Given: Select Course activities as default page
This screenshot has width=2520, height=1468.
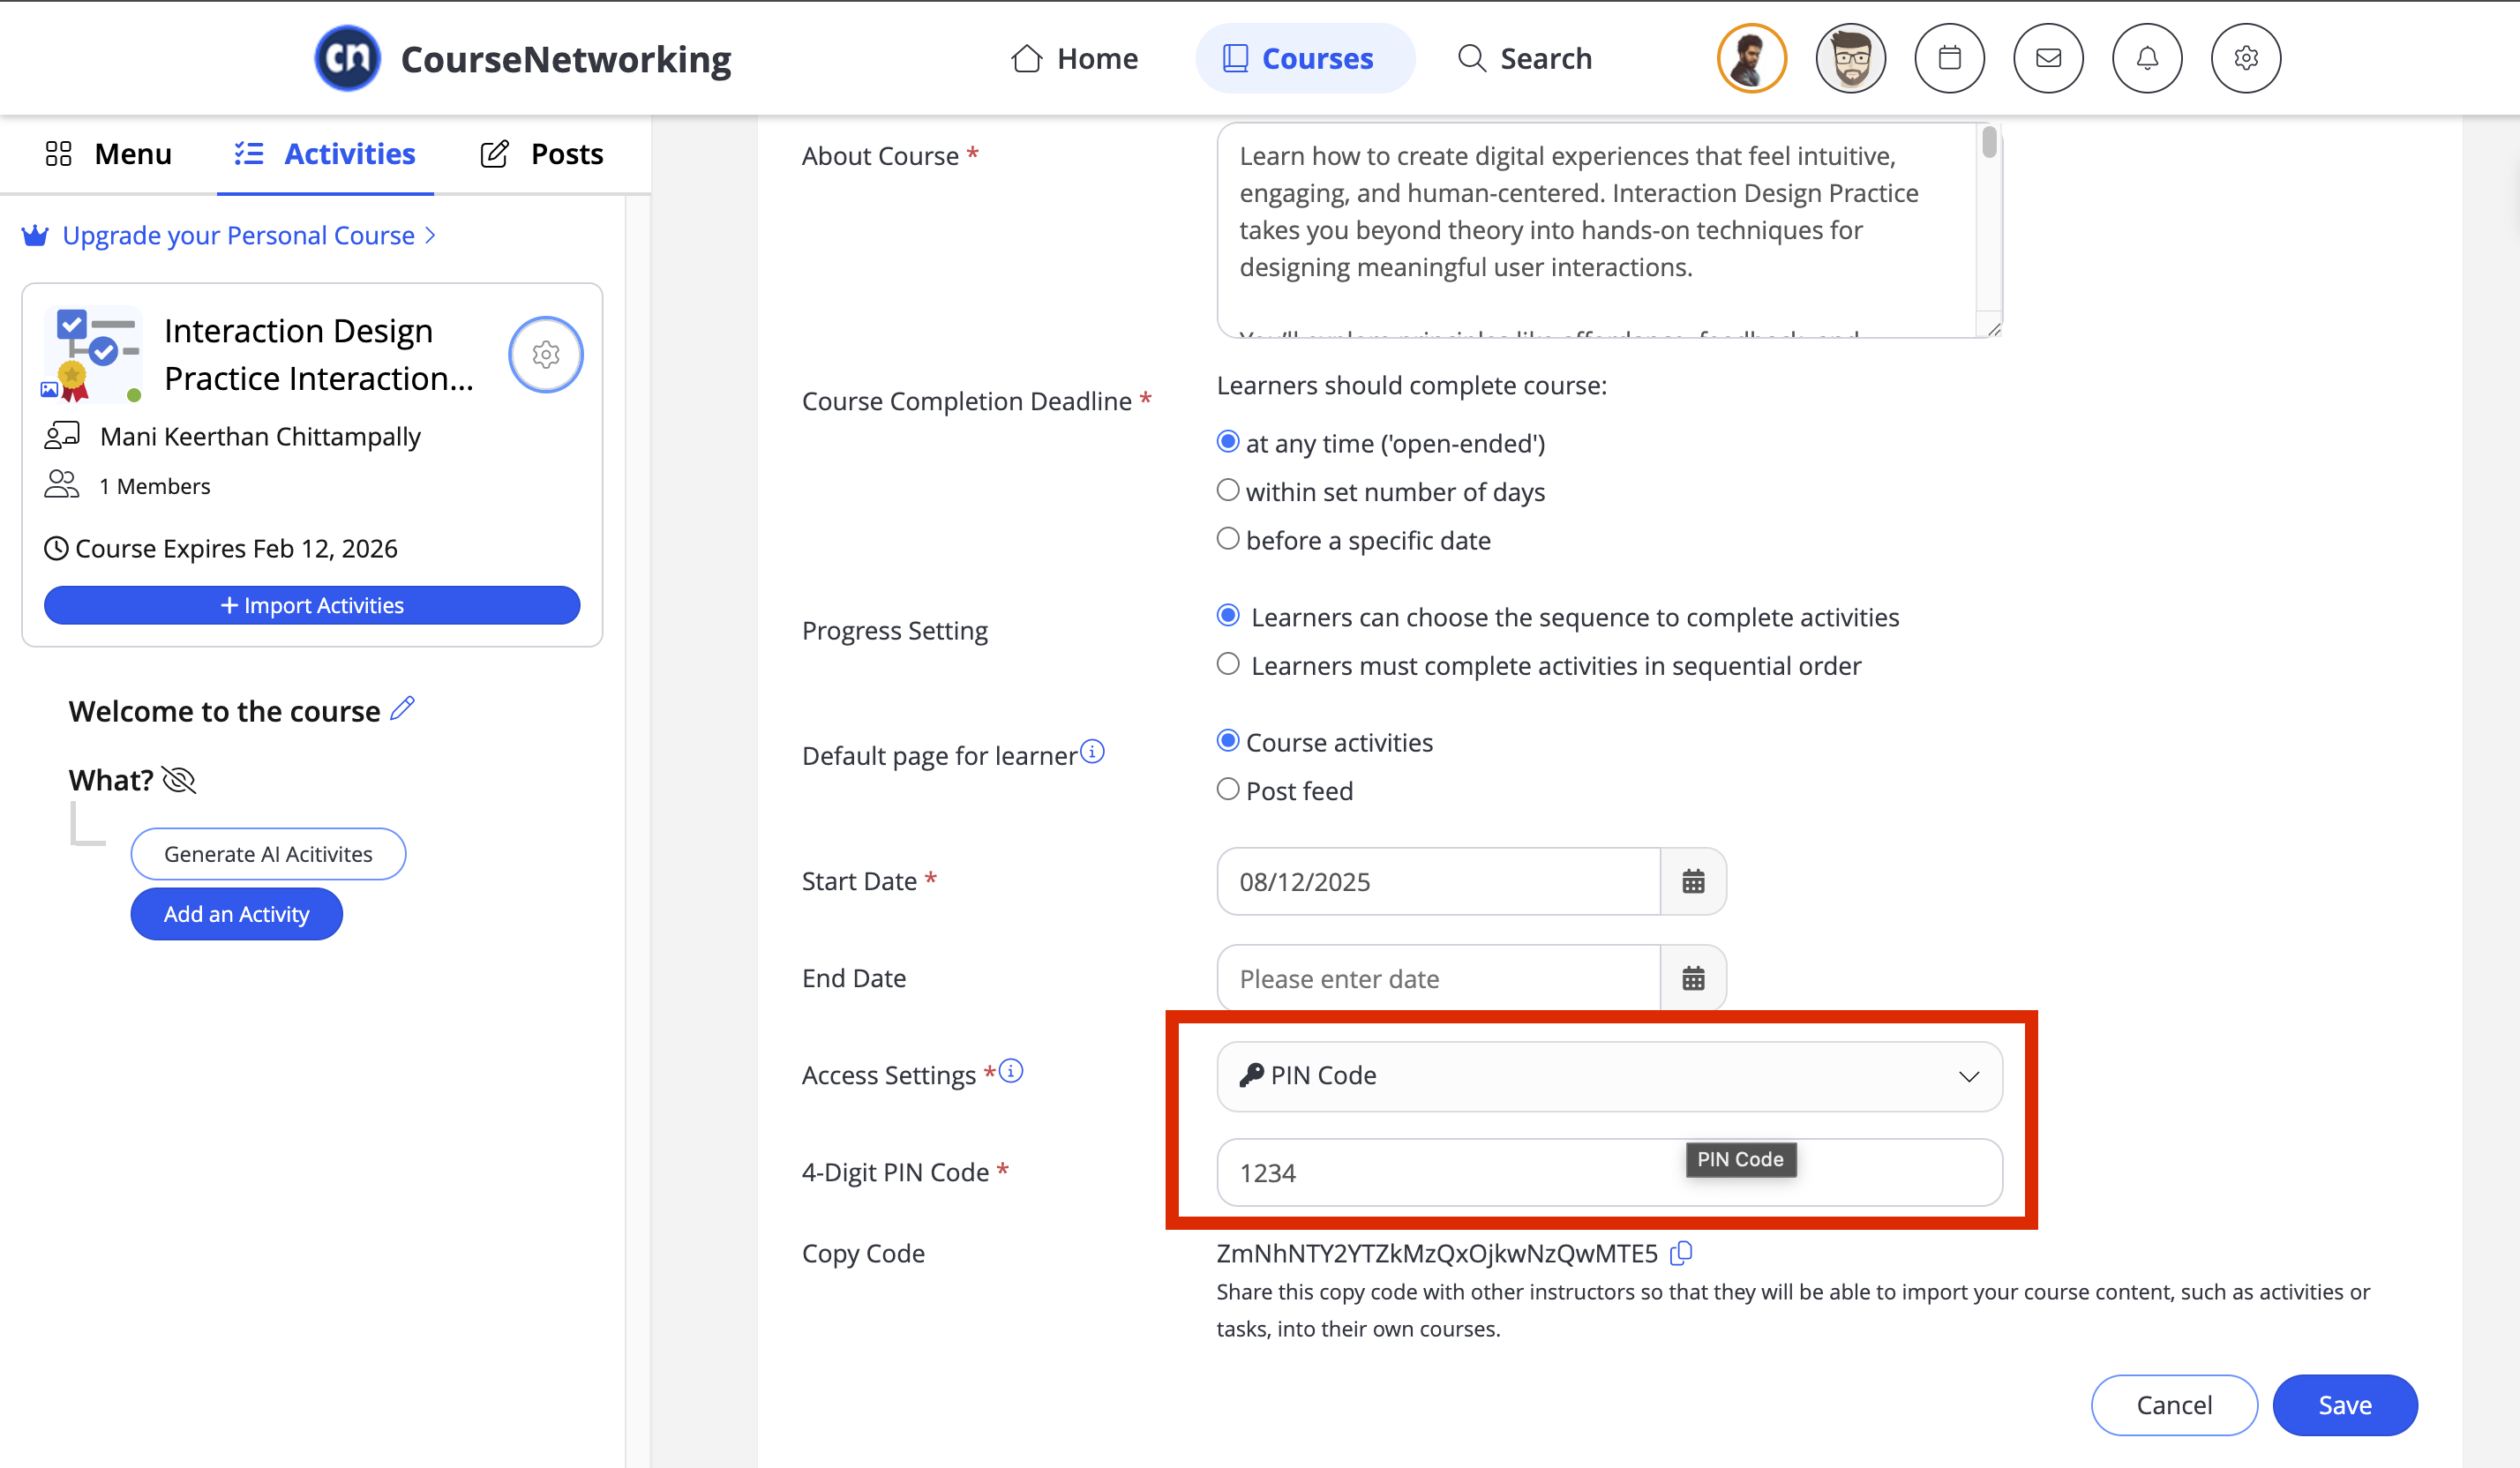Looking at the screenshot, I should (1228, 740).
